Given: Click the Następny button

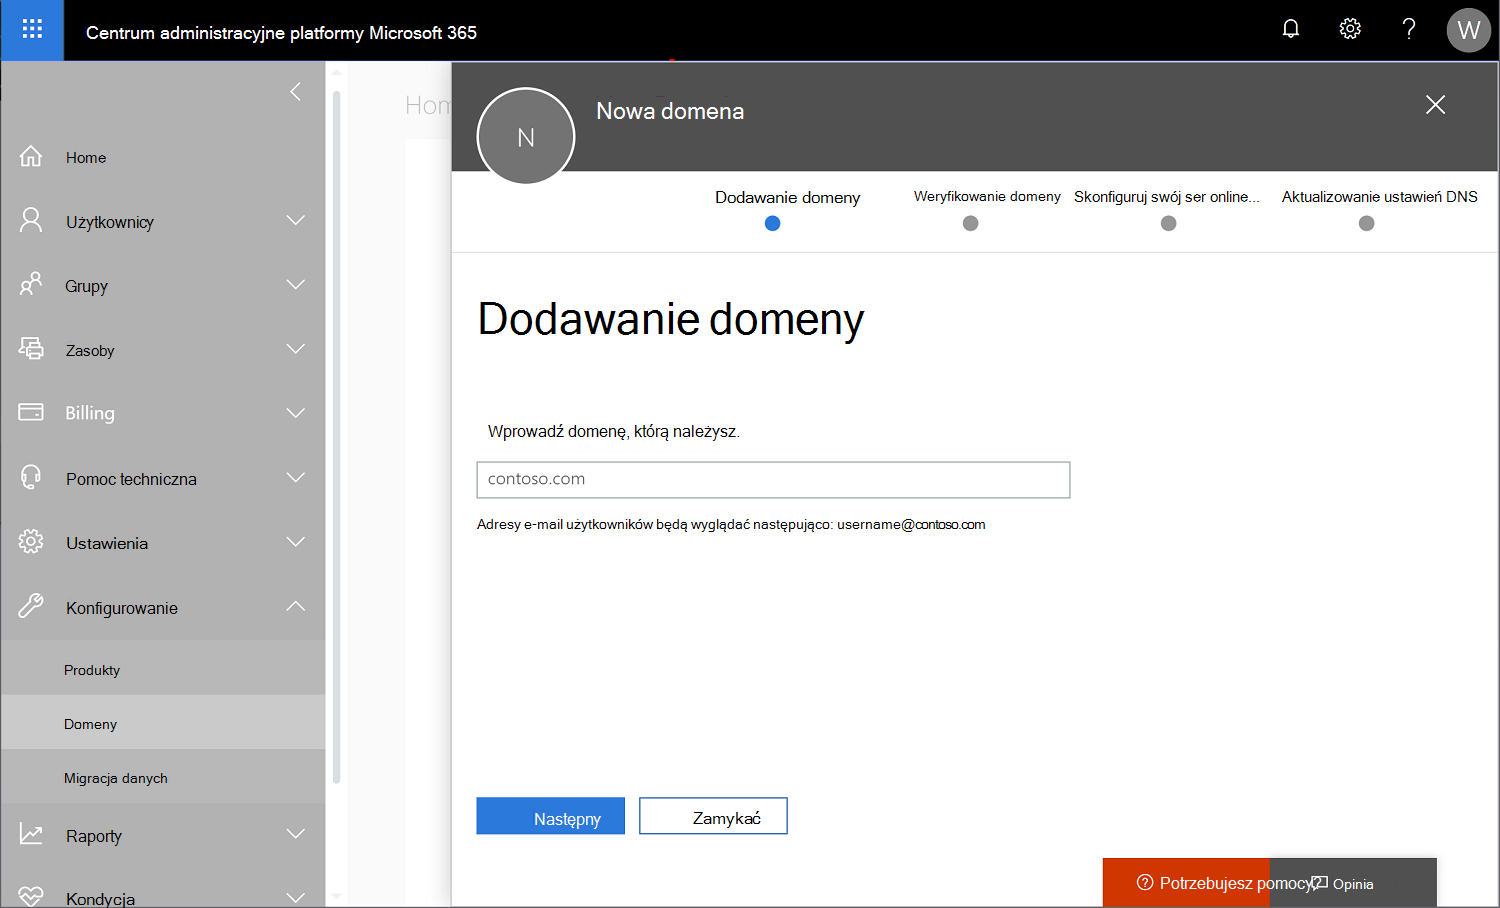Looking at the screenshot, I should point(550,816).
